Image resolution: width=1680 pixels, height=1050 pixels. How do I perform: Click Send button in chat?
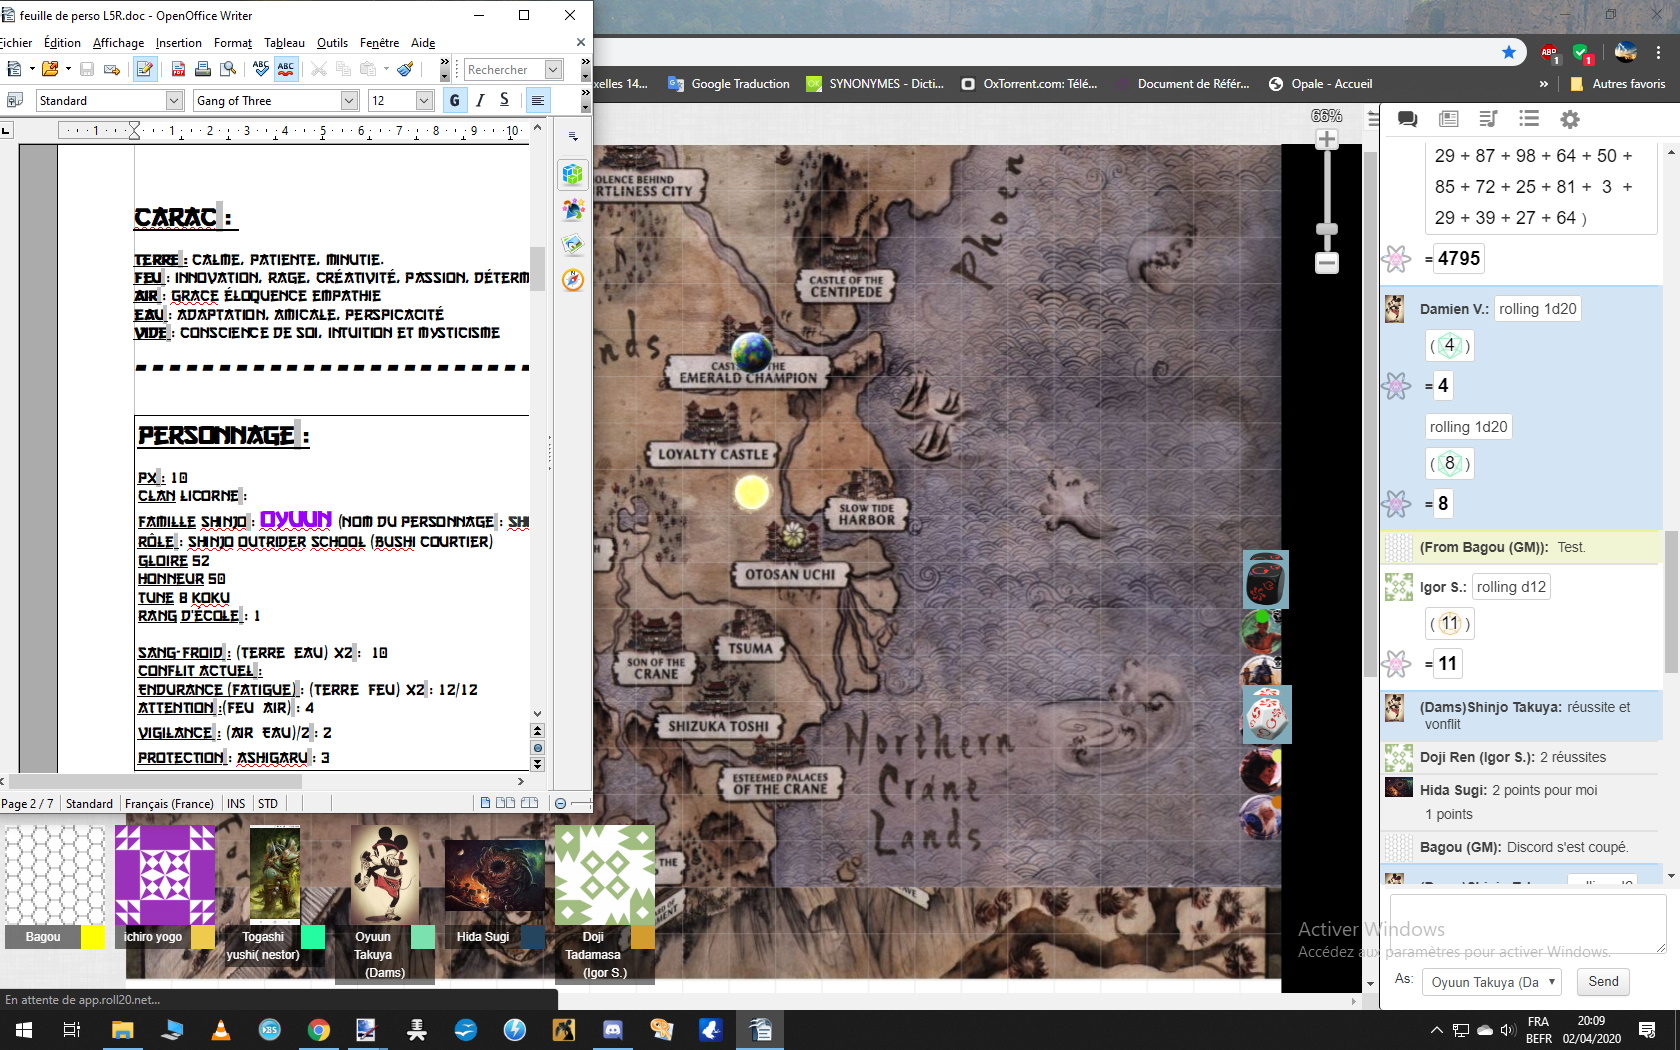(x=1603, y=982)
